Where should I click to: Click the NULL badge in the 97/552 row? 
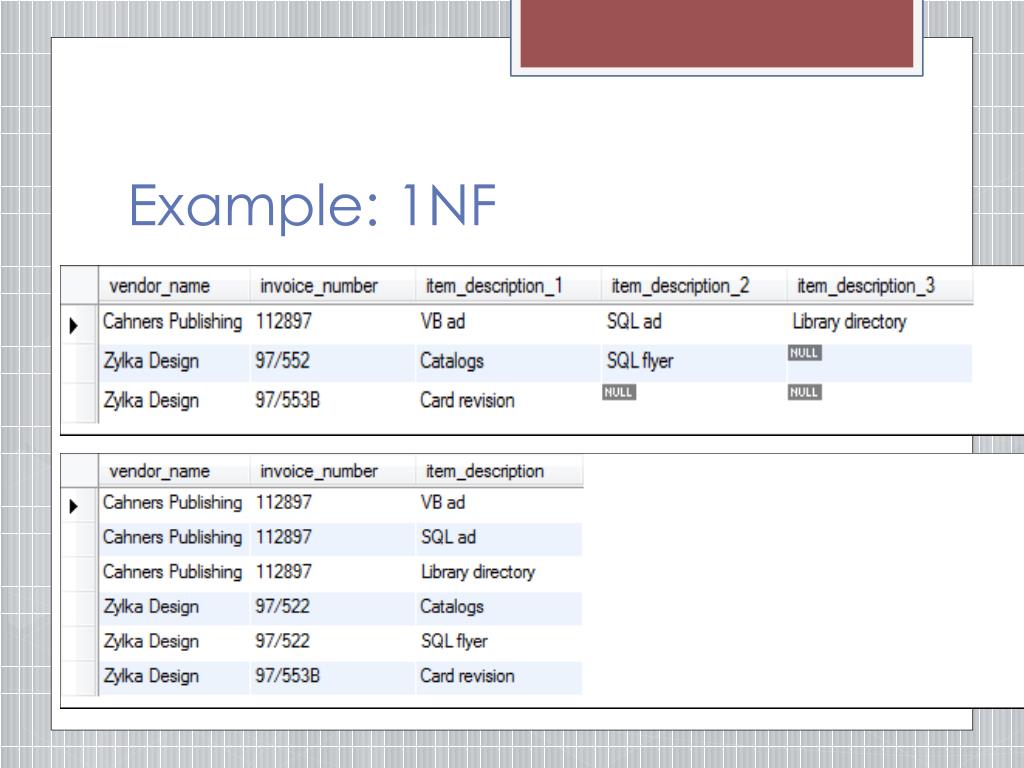coord(805,353)
